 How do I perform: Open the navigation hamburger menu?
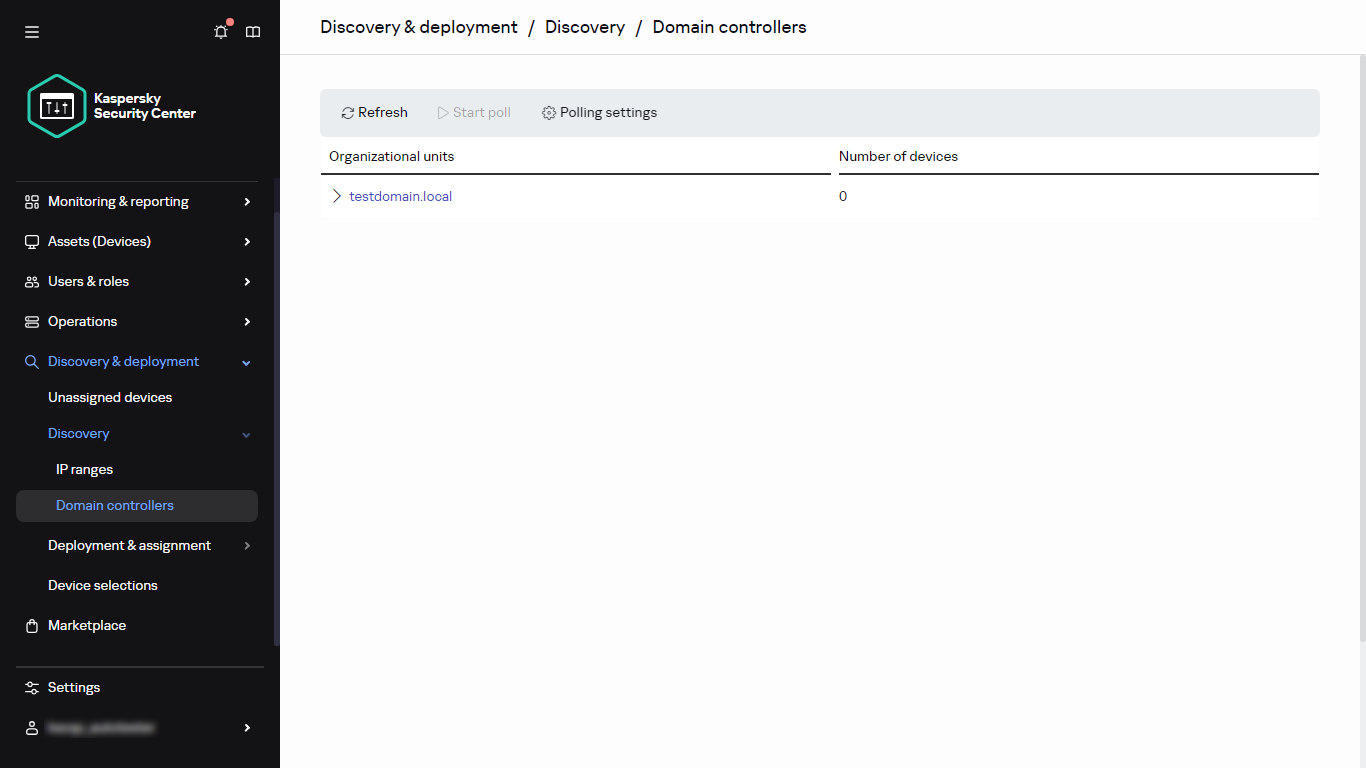click(x=31, y=31)
